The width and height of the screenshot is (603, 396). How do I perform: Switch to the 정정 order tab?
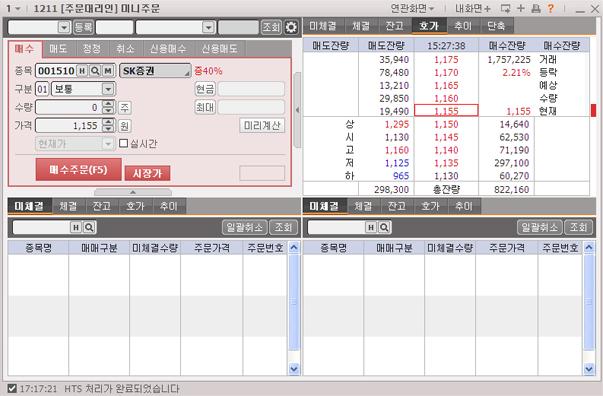(92, 49)
